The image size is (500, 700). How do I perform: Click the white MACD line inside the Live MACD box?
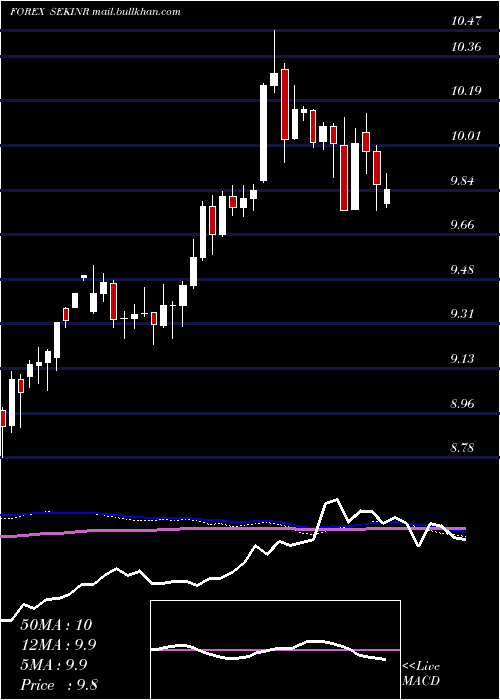pyautogui.click(x=268, y=652)
